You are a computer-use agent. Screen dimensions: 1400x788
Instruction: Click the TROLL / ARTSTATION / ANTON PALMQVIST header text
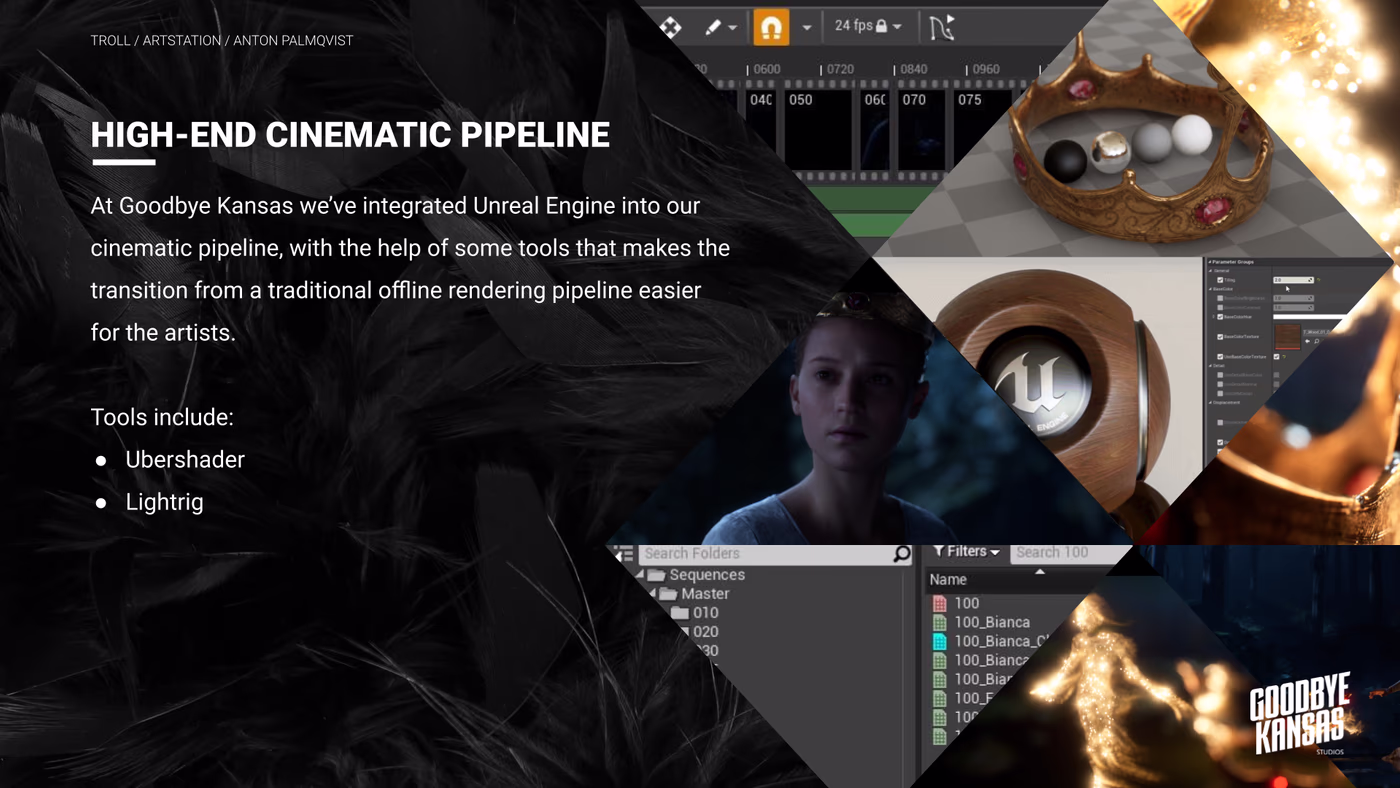point(222,41)
